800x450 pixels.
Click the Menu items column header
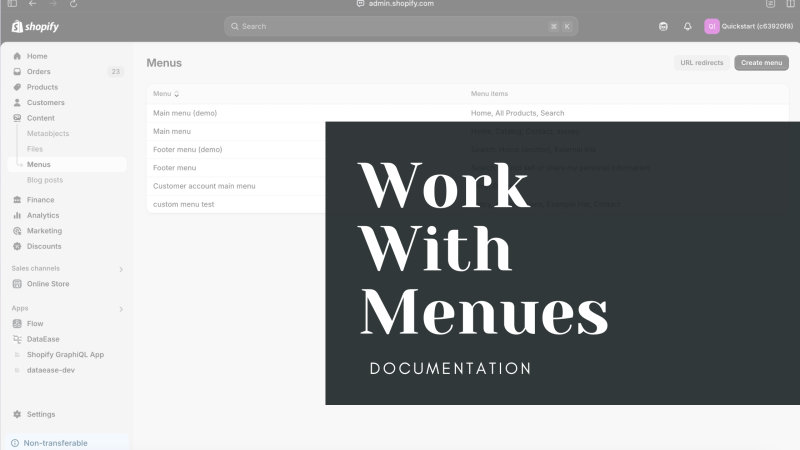pyautogui.click(x=489, y=94)
